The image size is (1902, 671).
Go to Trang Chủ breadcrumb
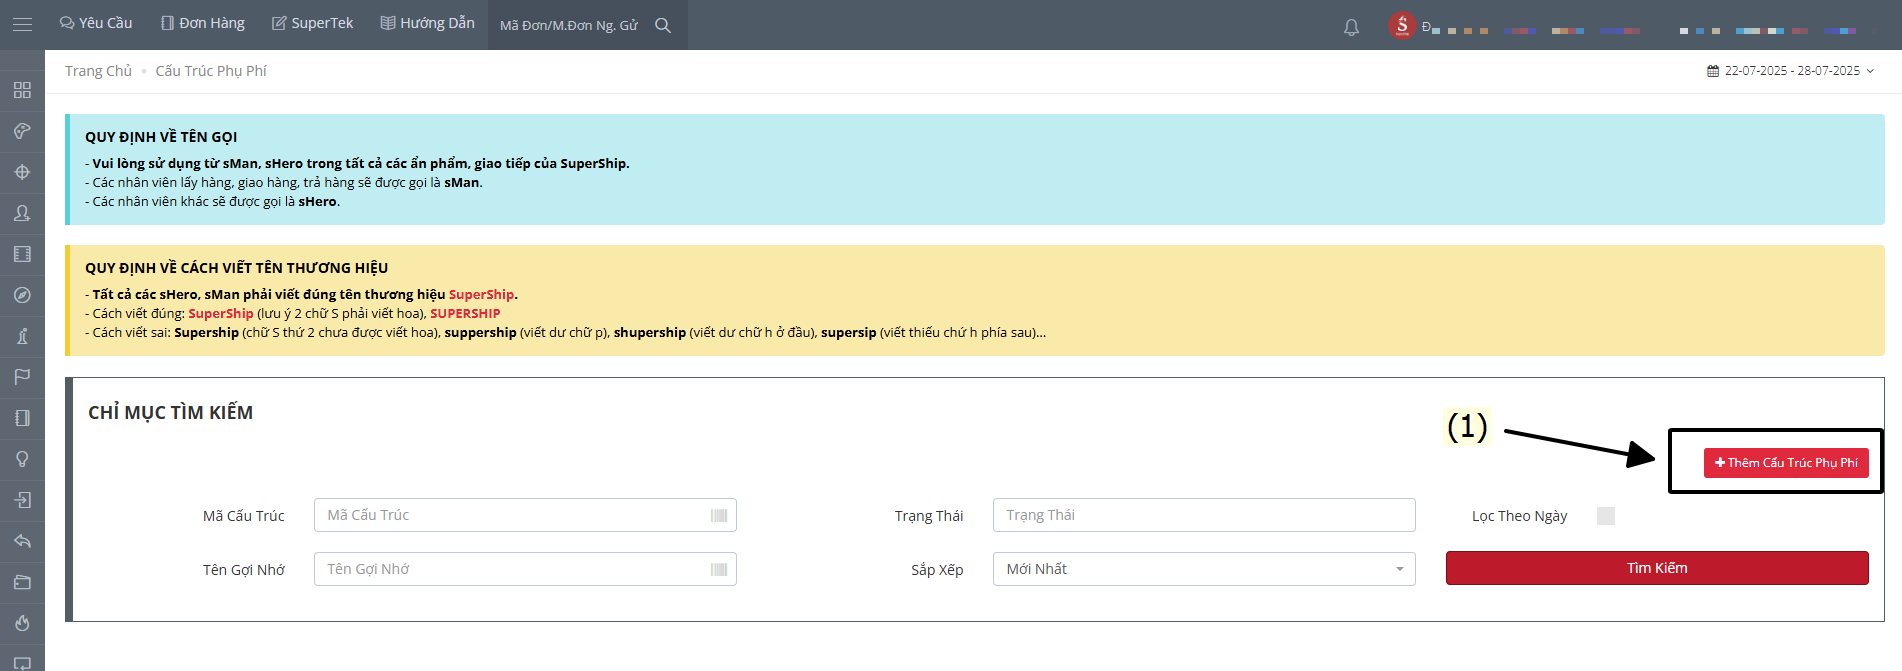pos(98,71)
